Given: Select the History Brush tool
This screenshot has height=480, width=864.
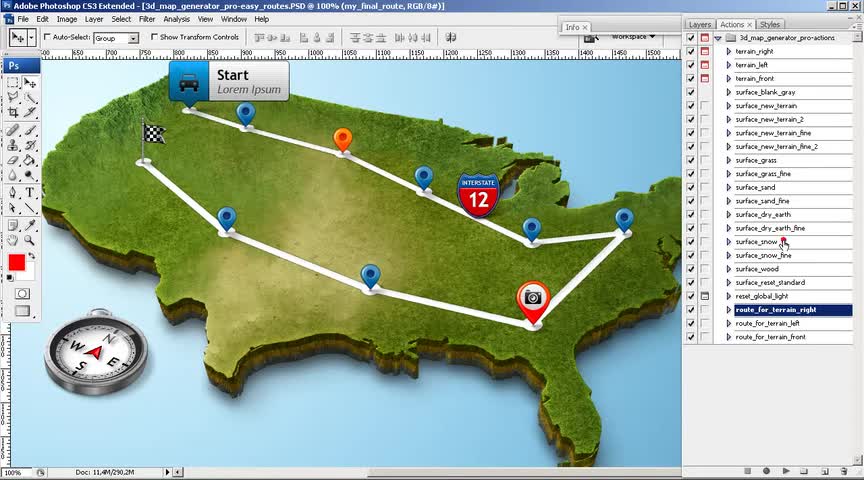Looking at the screenshot, I should coord(30,145).
